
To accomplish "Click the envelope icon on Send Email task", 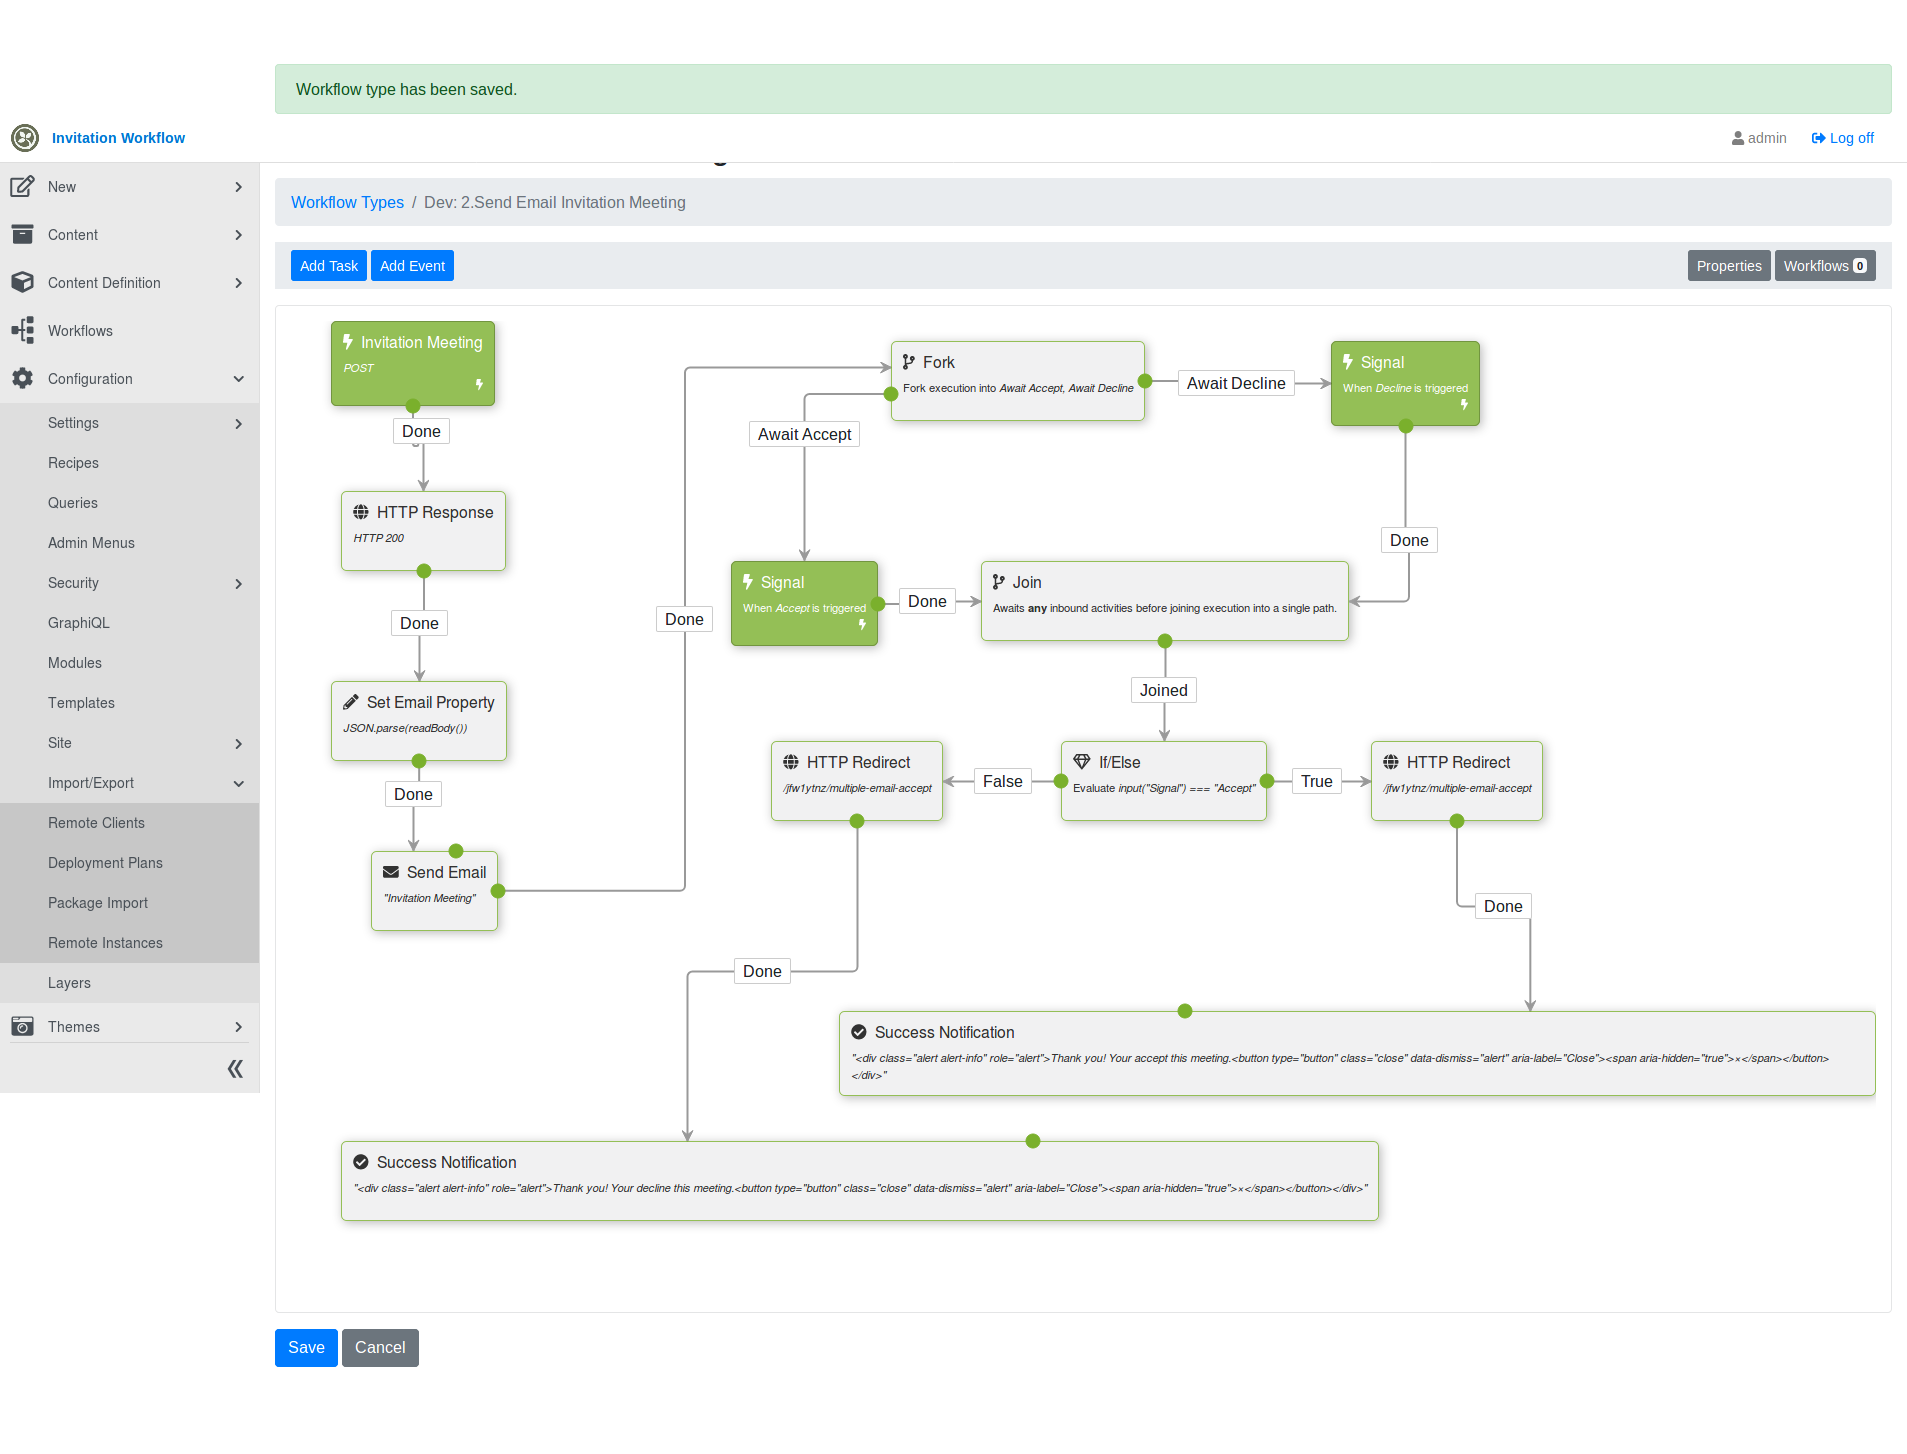I will [x=390, y=872].
